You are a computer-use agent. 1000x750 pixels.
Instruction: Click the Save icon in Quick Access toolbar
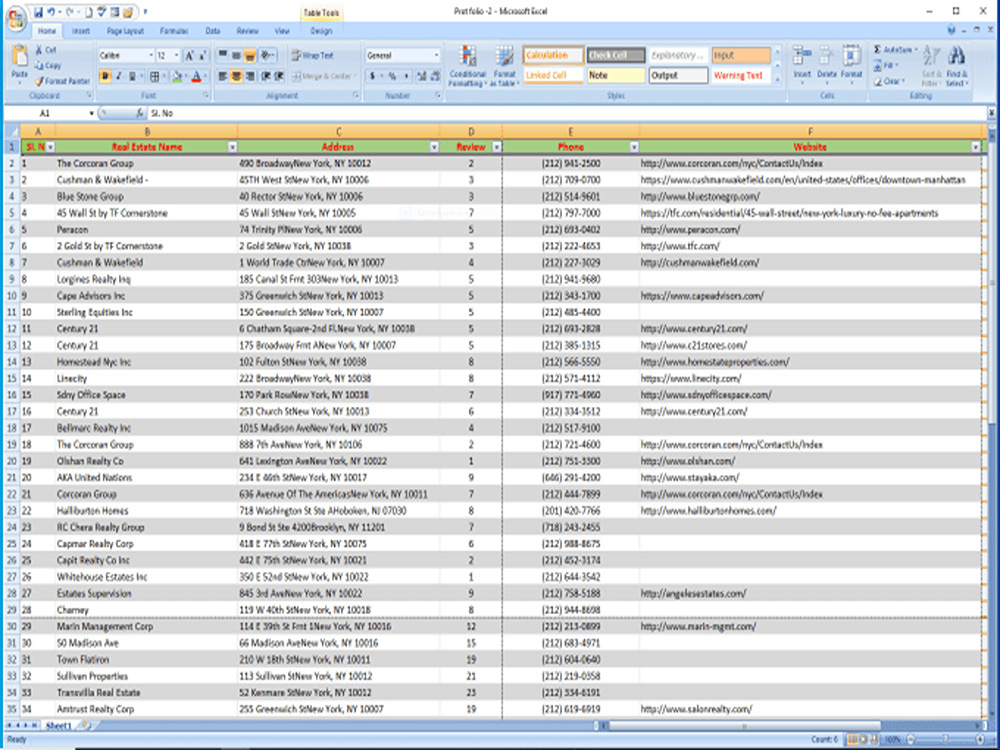38,12
